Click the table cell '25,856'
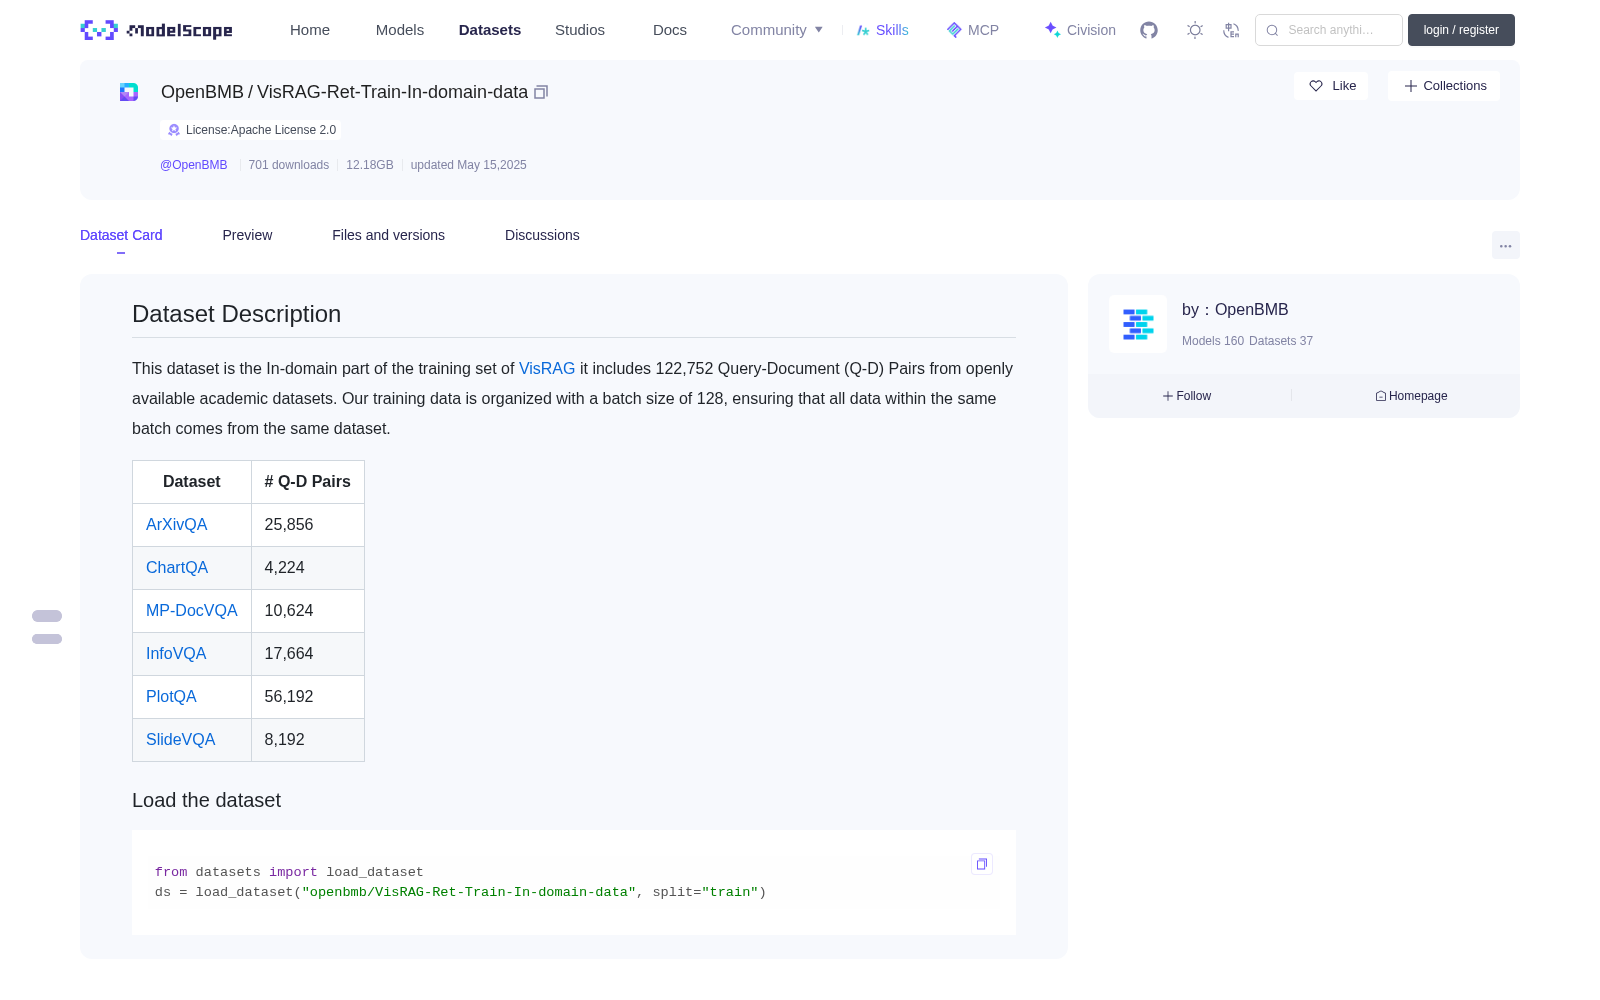Image resolution: width=1600 pixels, height=1000 pixels. 308,525
